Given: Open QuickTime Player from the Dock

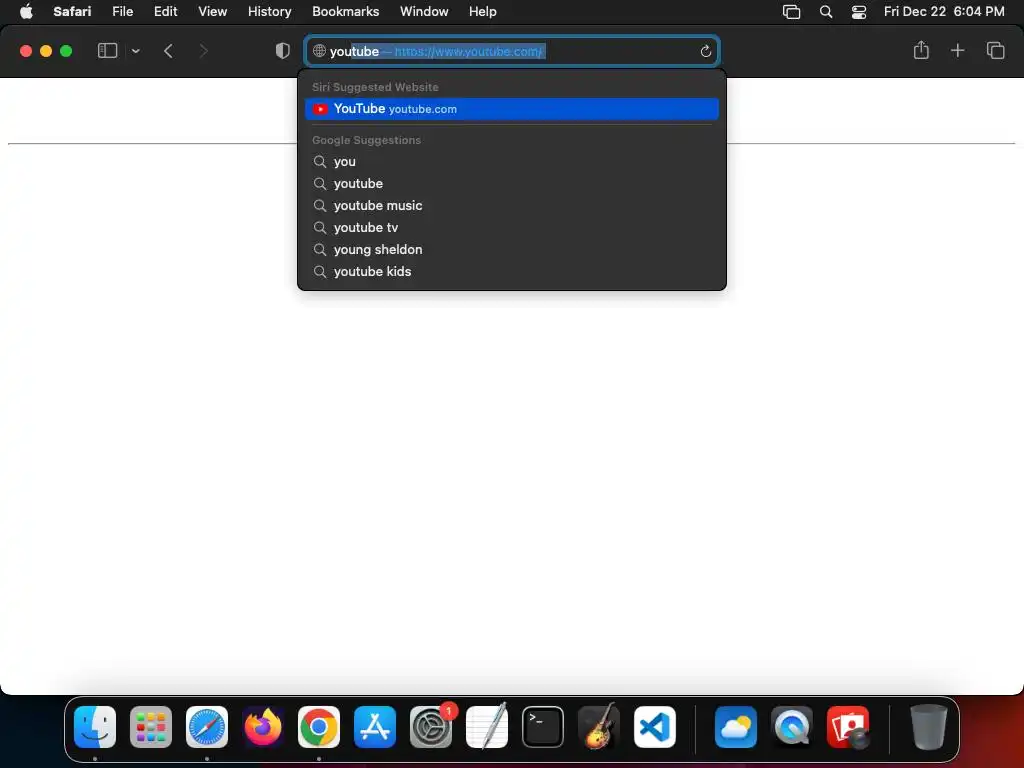Looking at the screenshot, I should point(792,727).
